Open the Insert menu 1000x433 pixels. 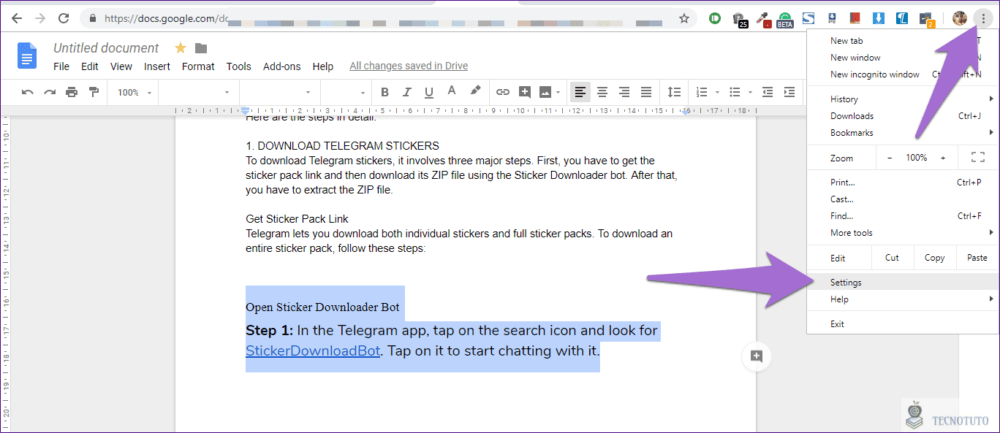pyautogui.click(x=157, y=66)
